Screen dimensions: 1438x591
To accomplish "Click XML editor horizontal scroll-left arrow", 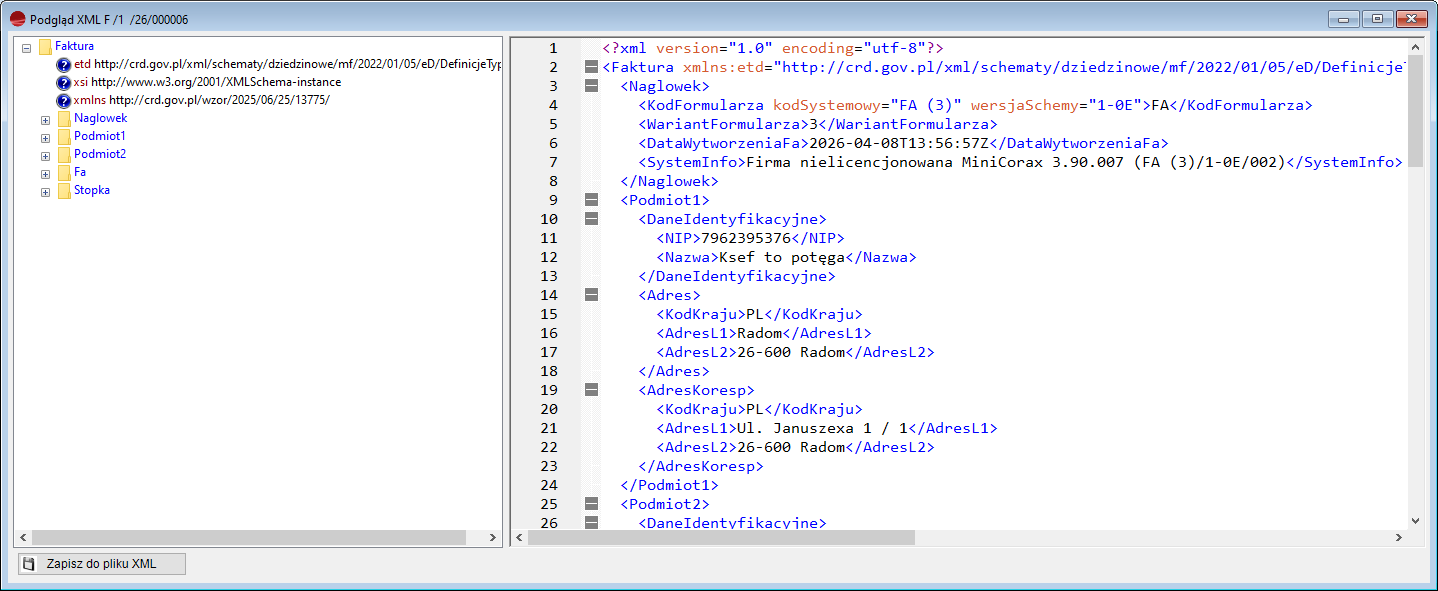I will pyautogui.click(x=519, y=538).
